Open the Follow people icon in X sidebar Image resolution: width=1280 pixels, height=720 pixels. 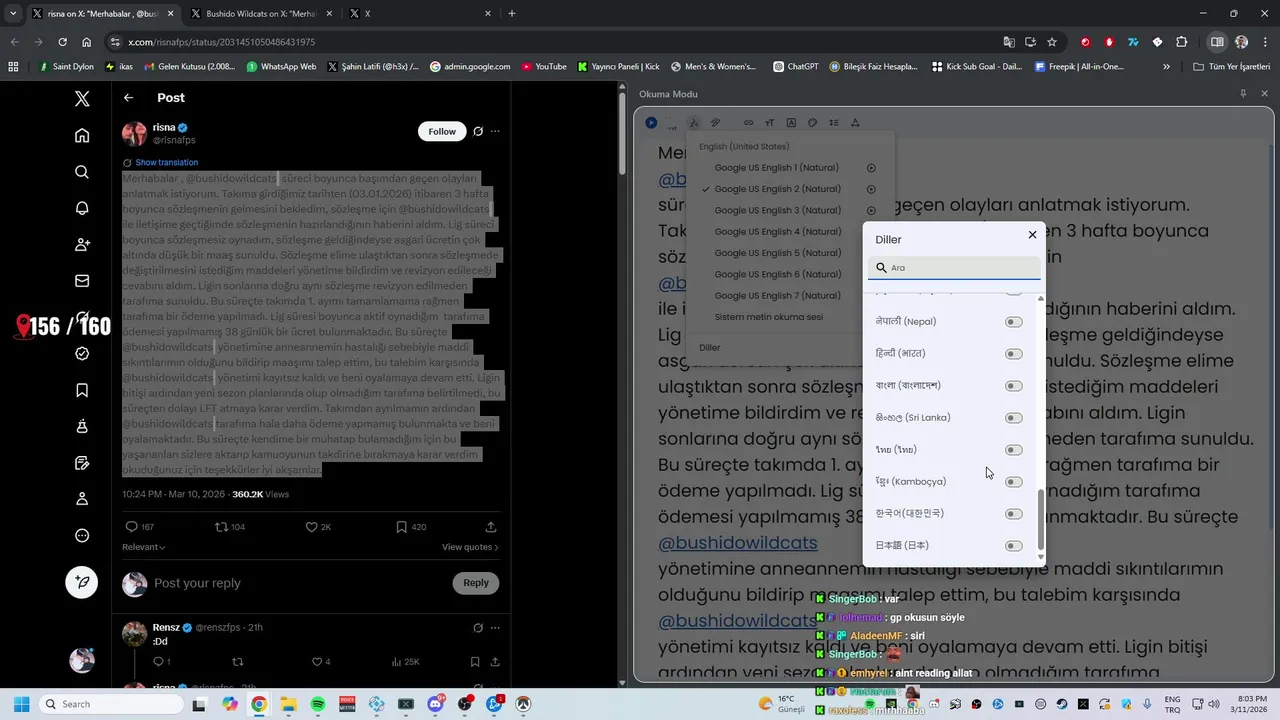[x=82, y=244]
